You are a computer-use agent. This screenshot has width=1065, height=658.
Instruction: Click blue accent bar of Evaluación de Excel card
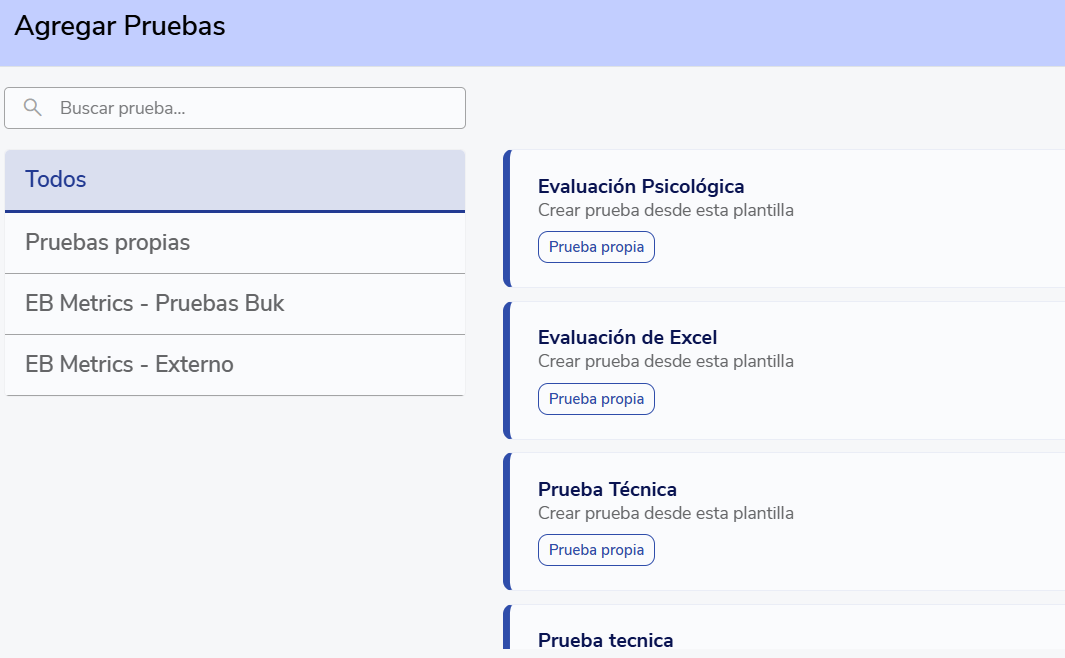pos(507,370)
